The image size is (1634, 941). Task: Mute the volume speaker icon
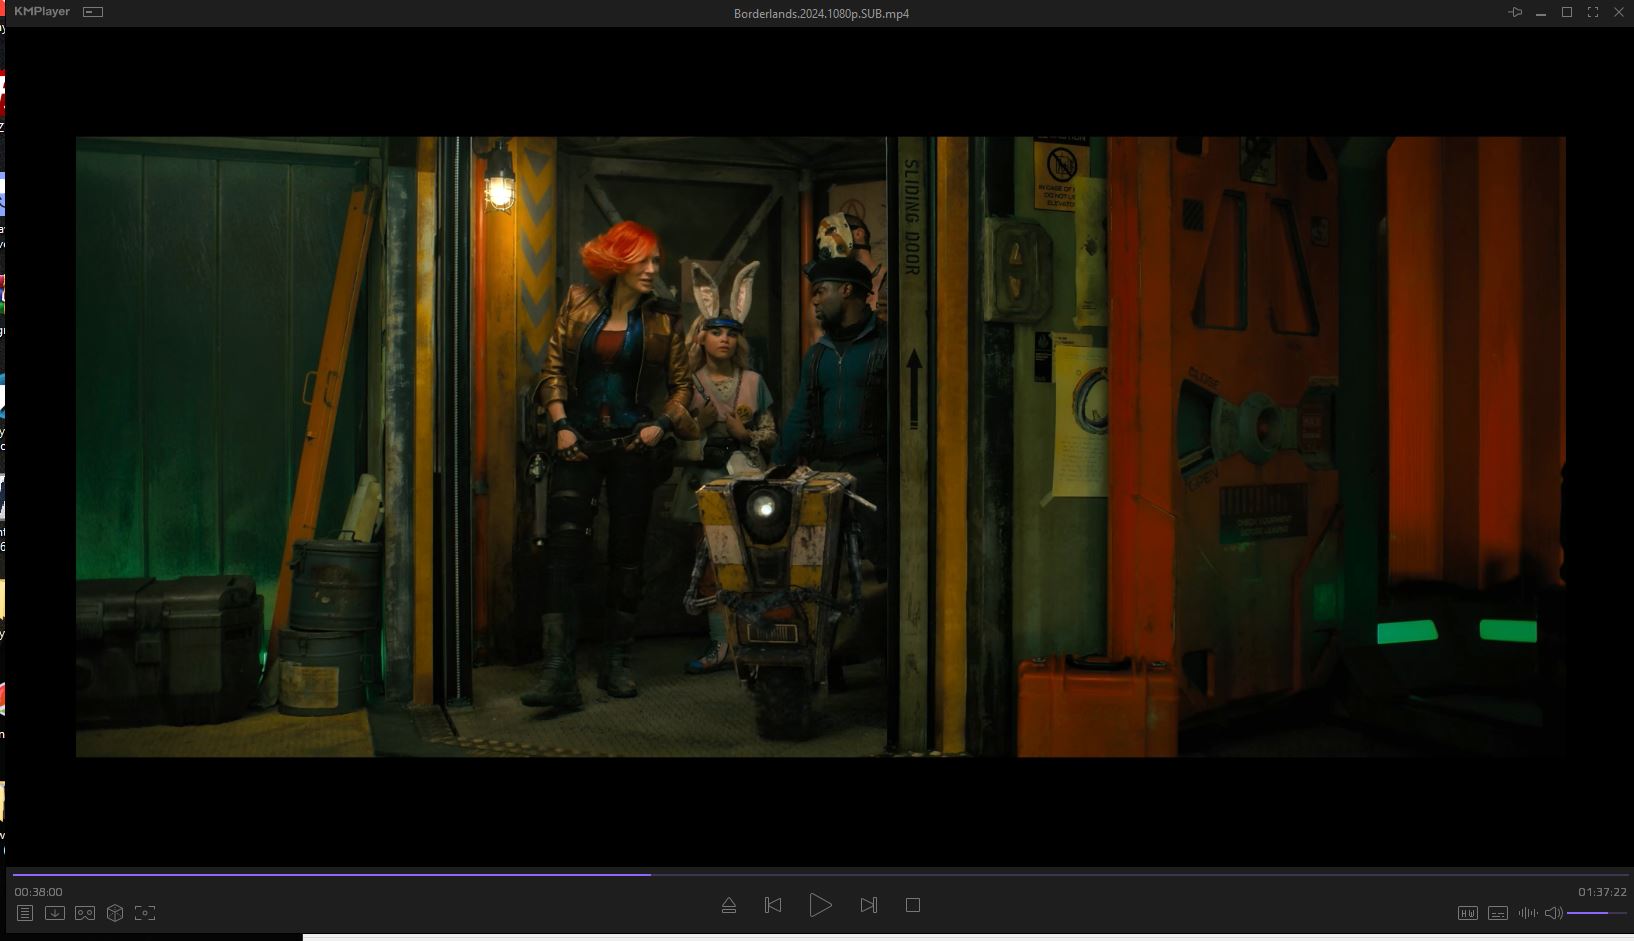(1553, 913)
